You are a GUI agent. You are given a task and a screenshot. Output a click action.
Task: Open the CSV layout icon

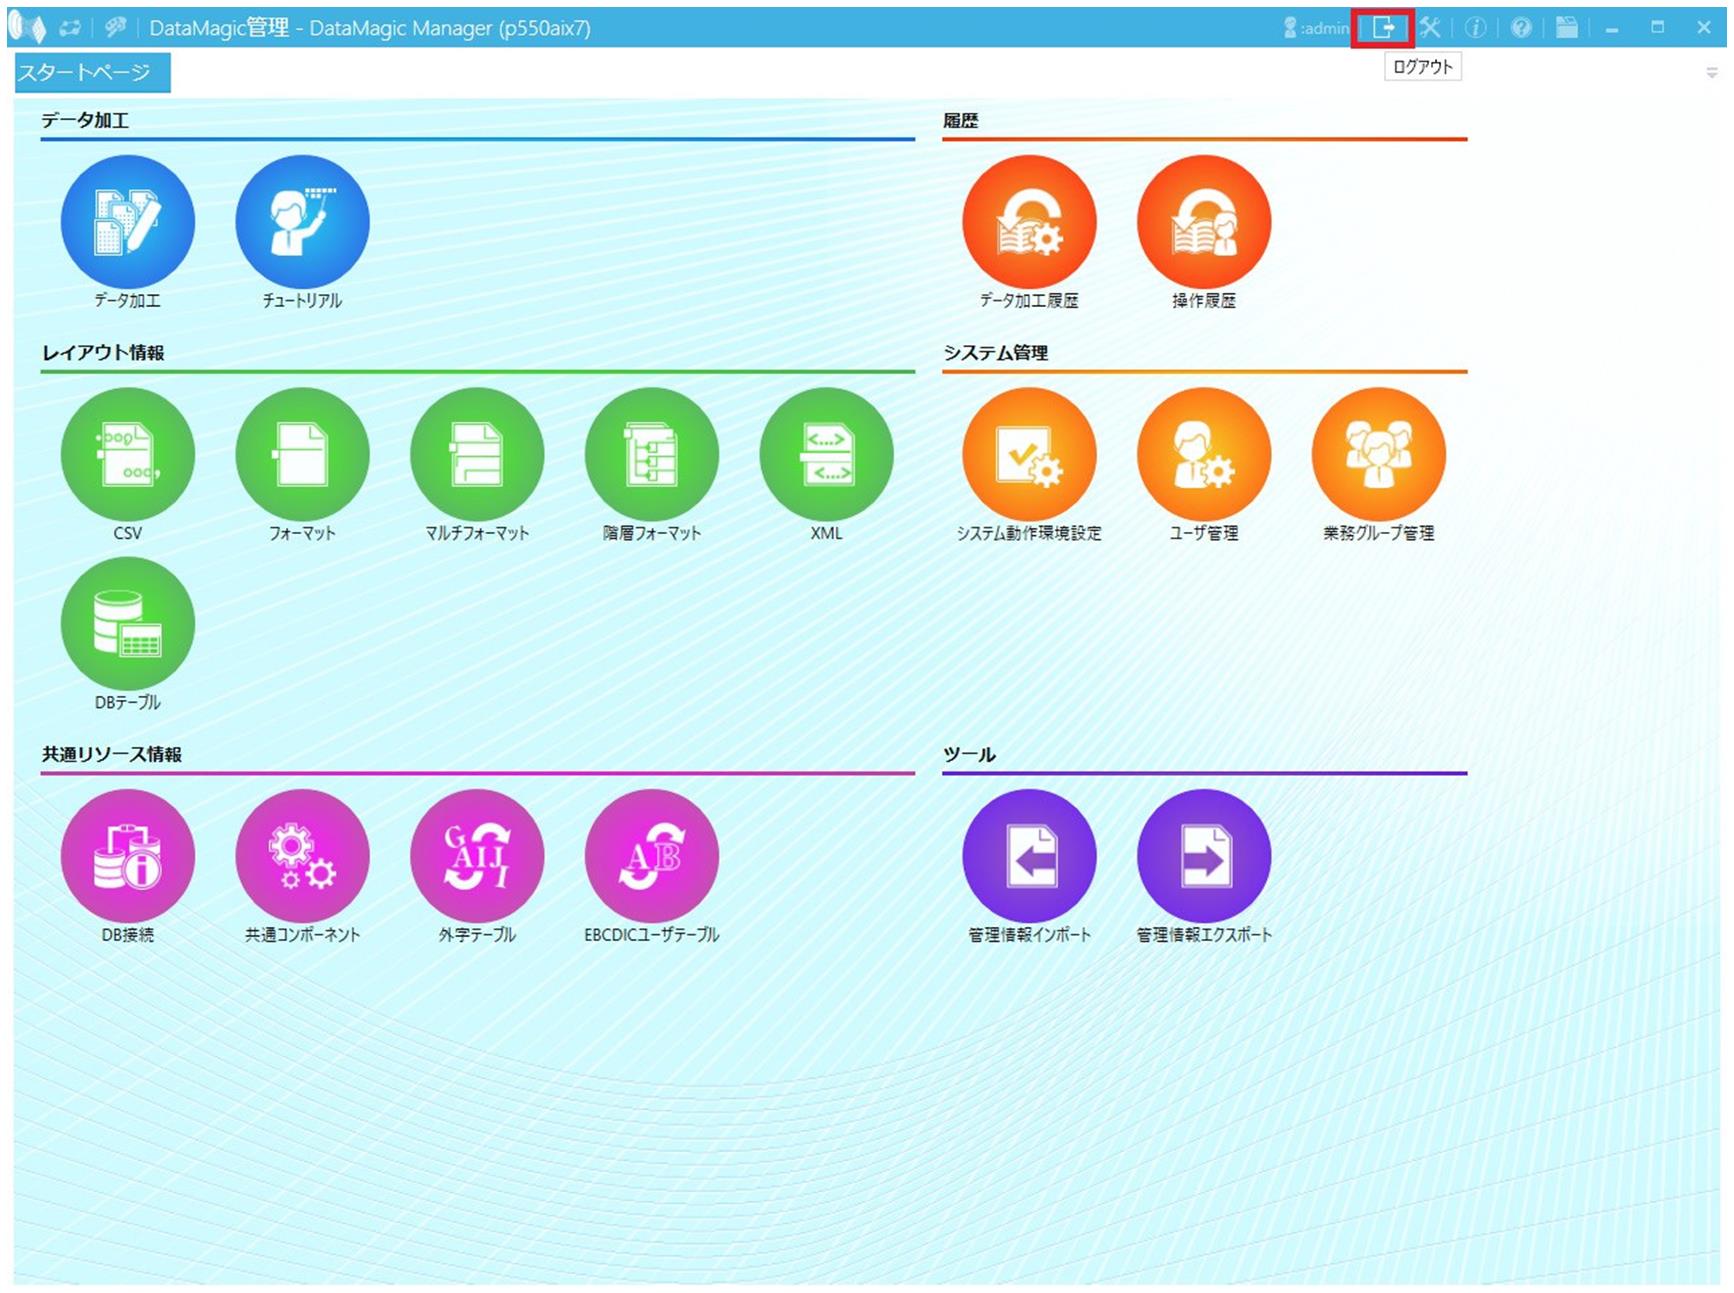(x=127, y=455)
